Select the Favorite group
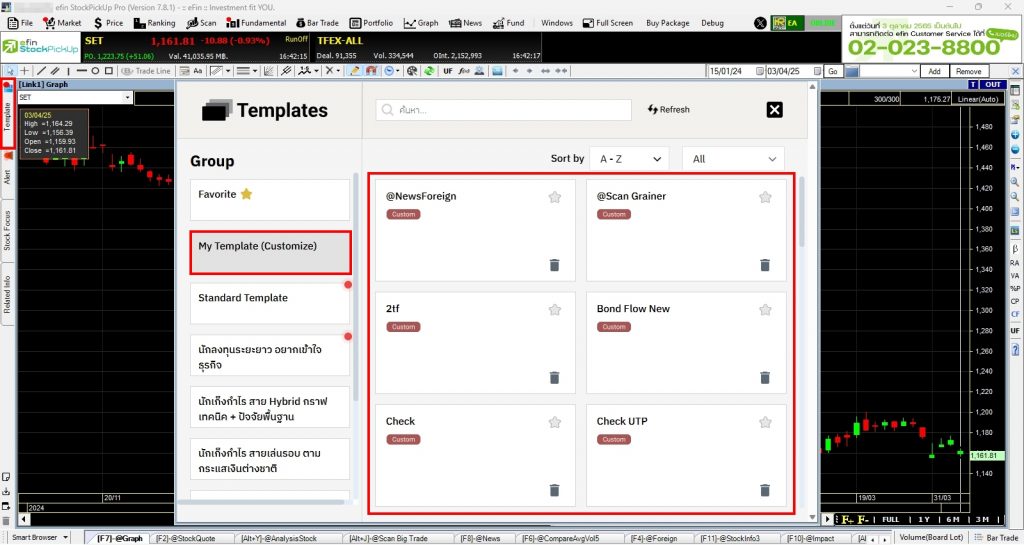 [270, 200]
